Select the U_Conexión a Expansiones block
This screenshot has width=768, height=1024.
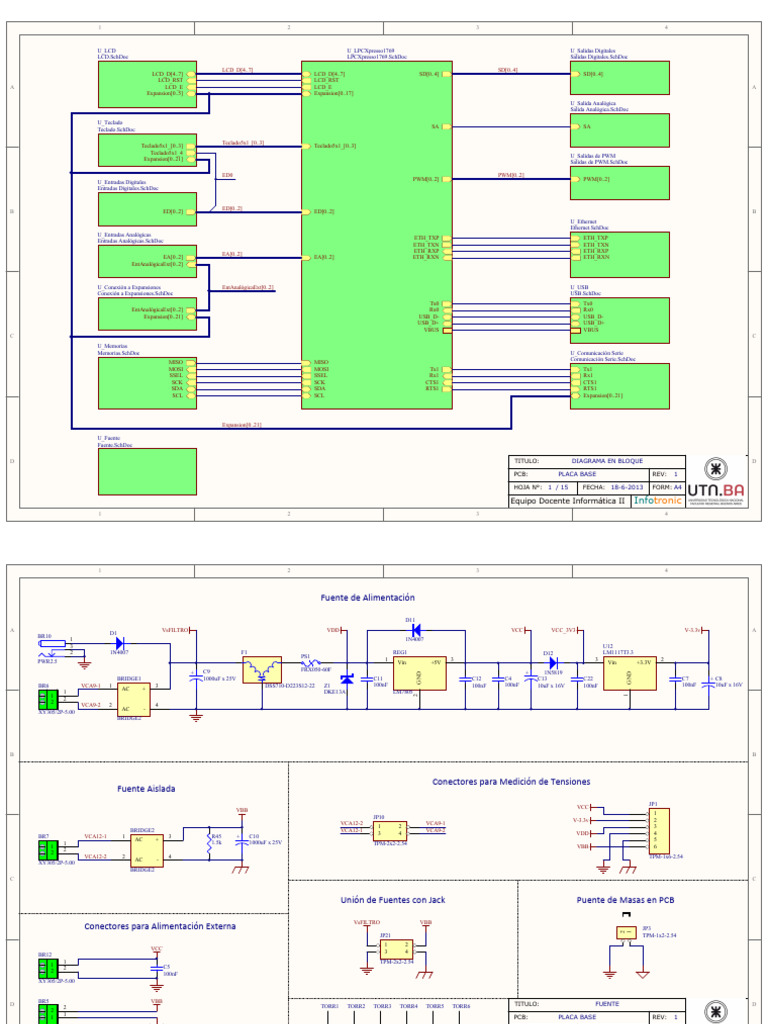(147, 314)
